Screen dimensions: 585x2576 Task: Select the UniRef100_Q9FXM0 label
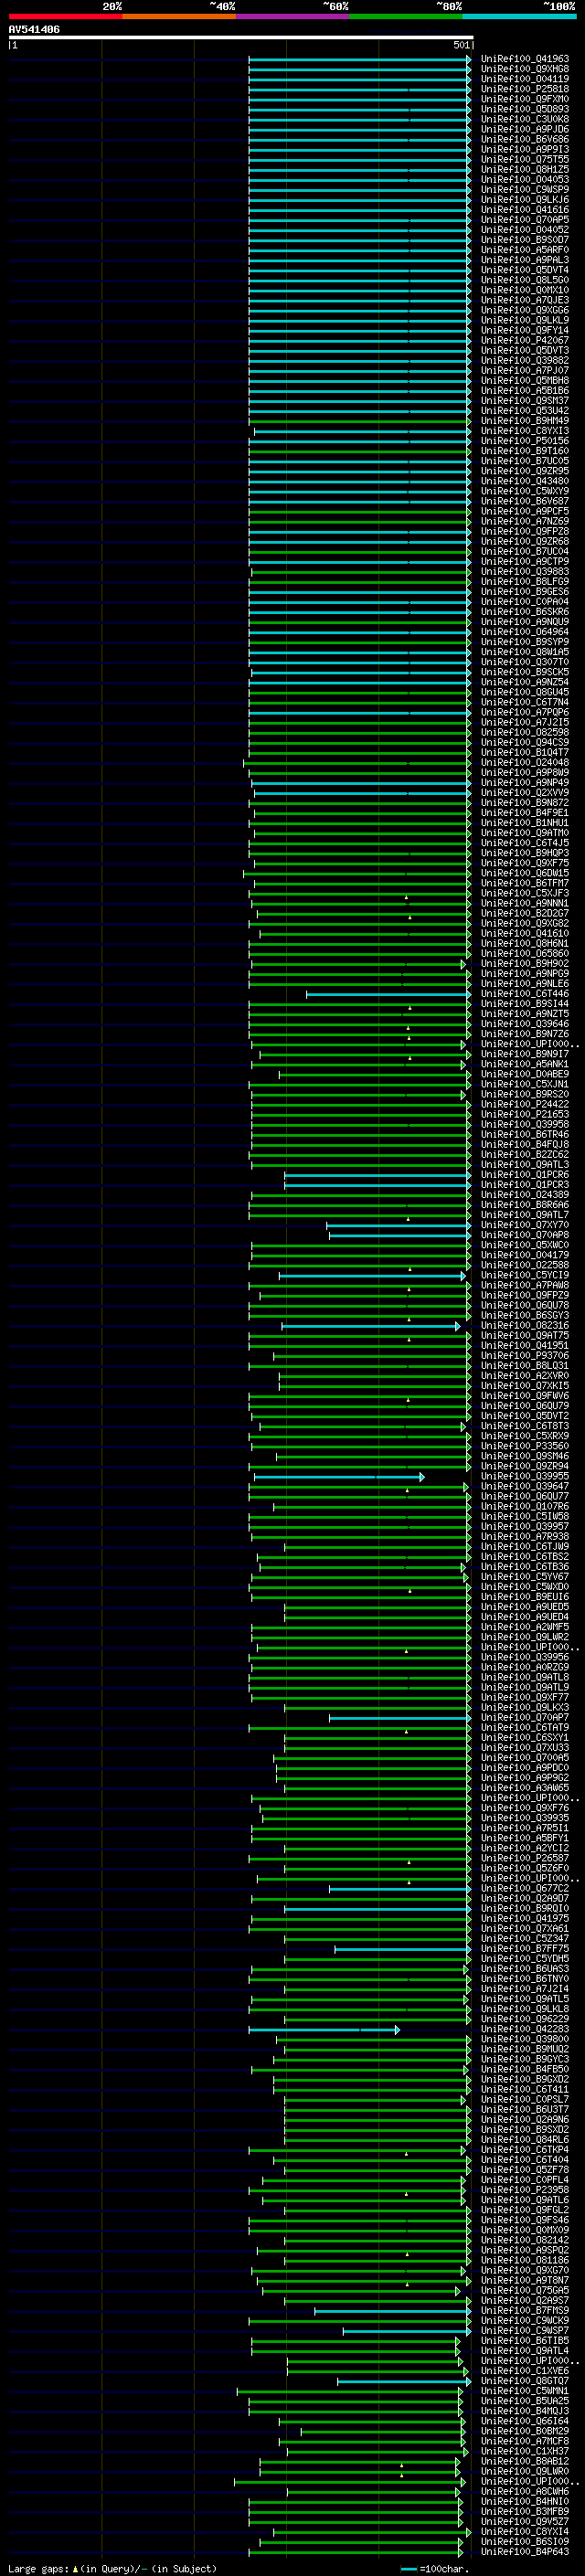click(x=524, y=99)
